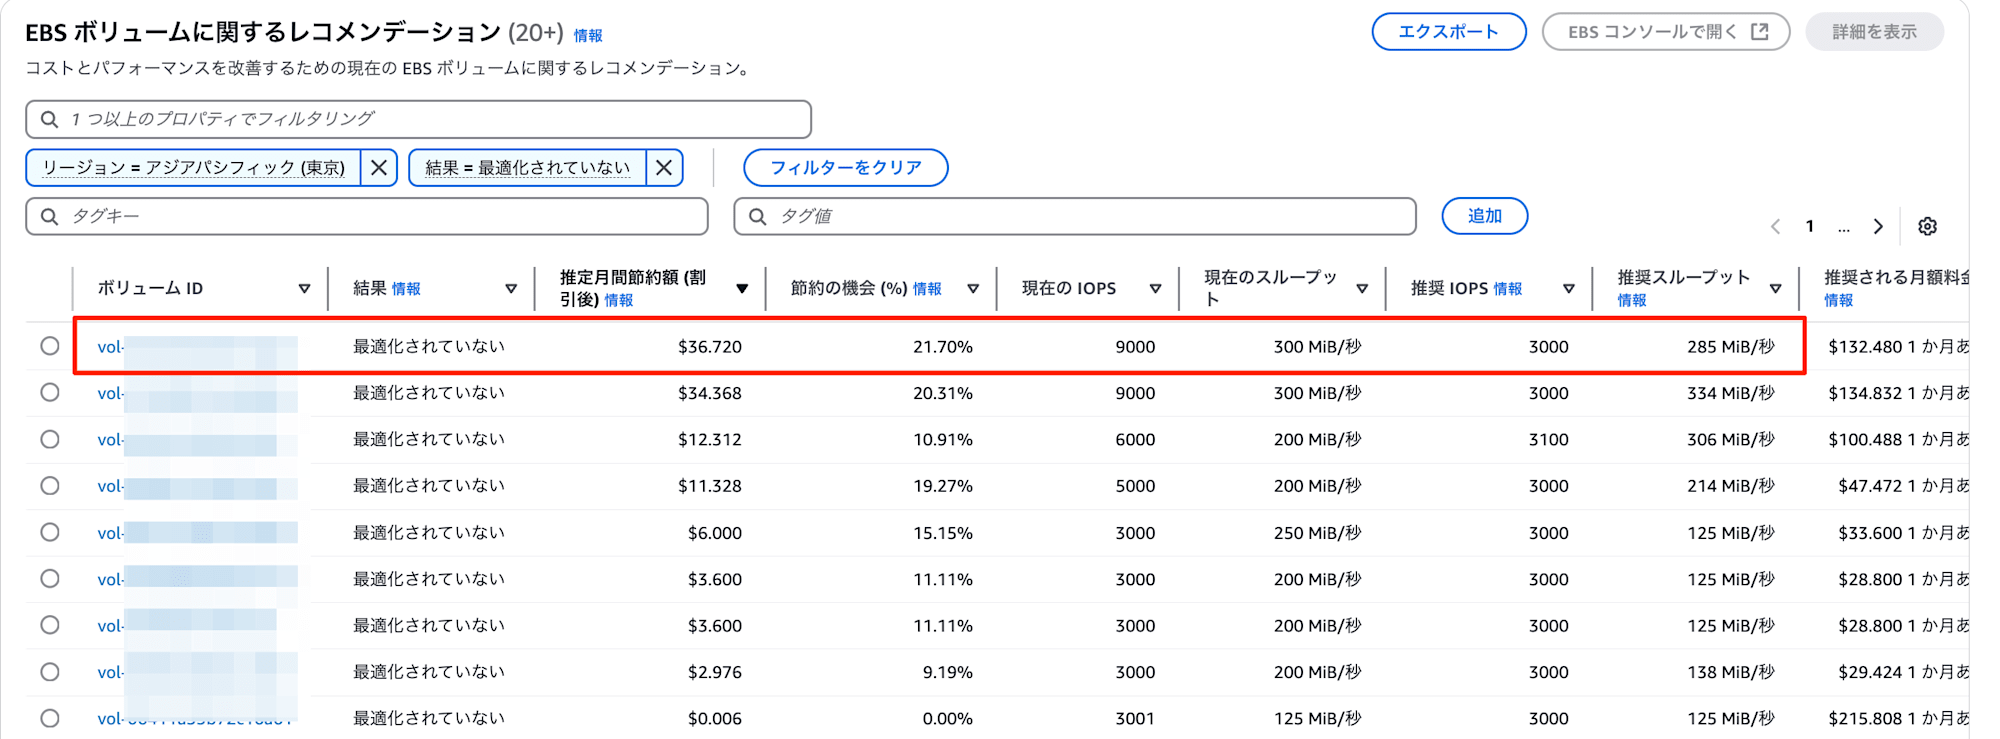Sort by 推定月間節約額 column arrow

[x=742, y=289]
